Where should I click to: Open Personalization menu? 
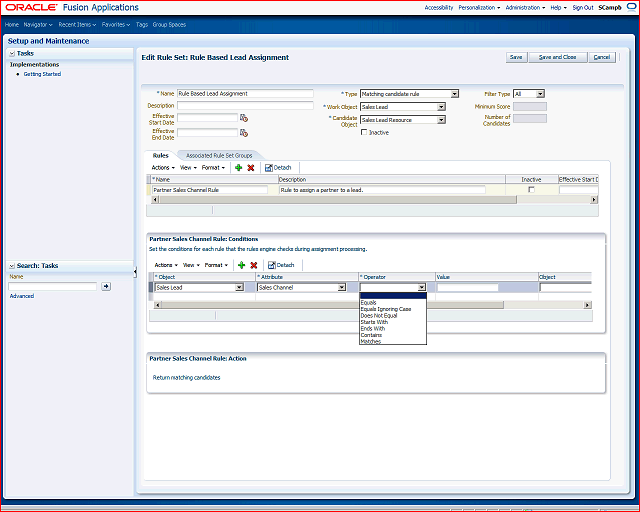coord(479,7)
